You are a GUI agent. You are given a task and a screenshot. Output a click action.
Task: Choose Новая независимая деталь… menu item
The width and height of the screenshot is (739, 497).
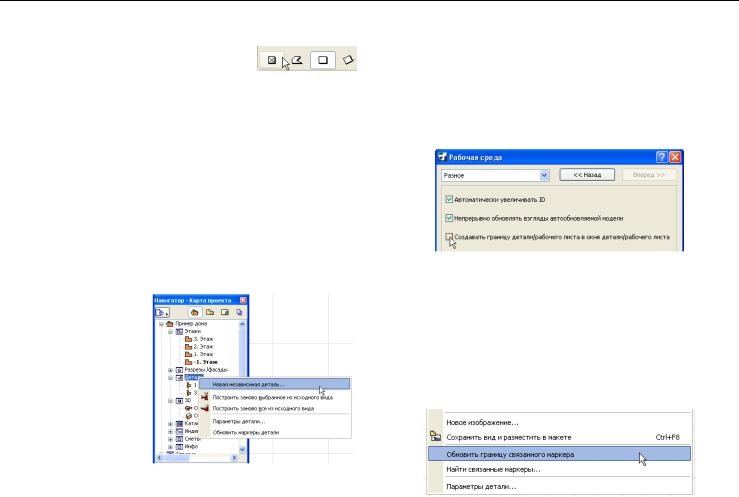click(275, 384)
